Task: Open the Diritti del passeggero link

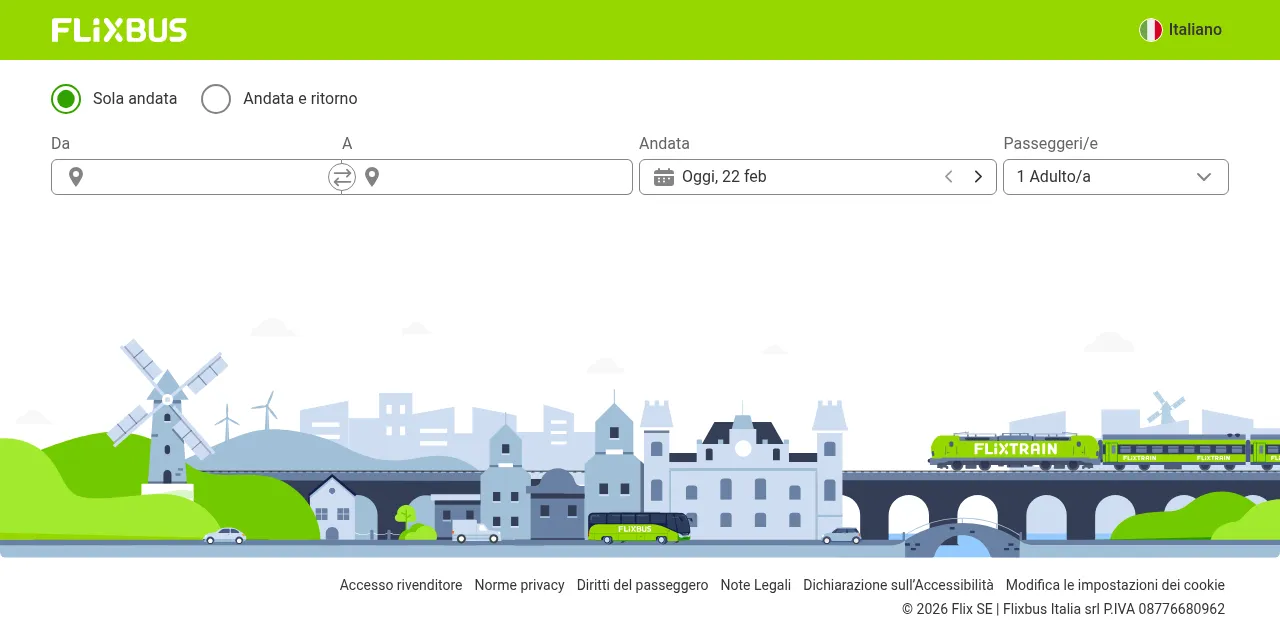Action: point(643,585)
